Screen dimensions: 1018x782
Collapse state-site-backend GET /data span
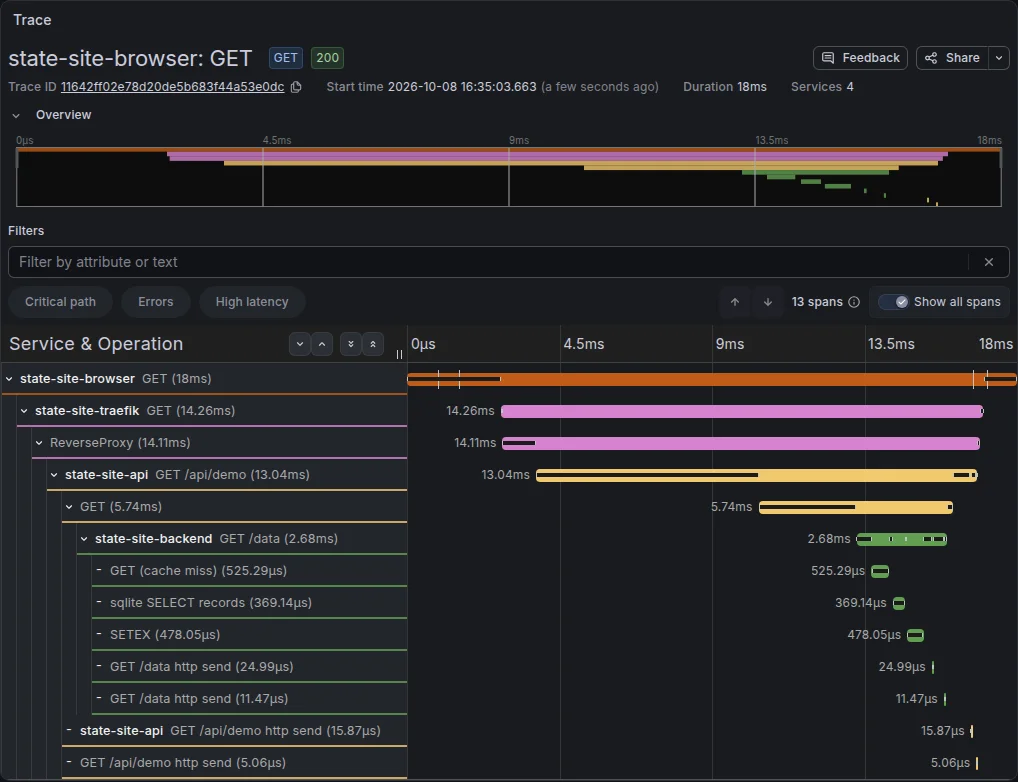click(x=84, y=539)
